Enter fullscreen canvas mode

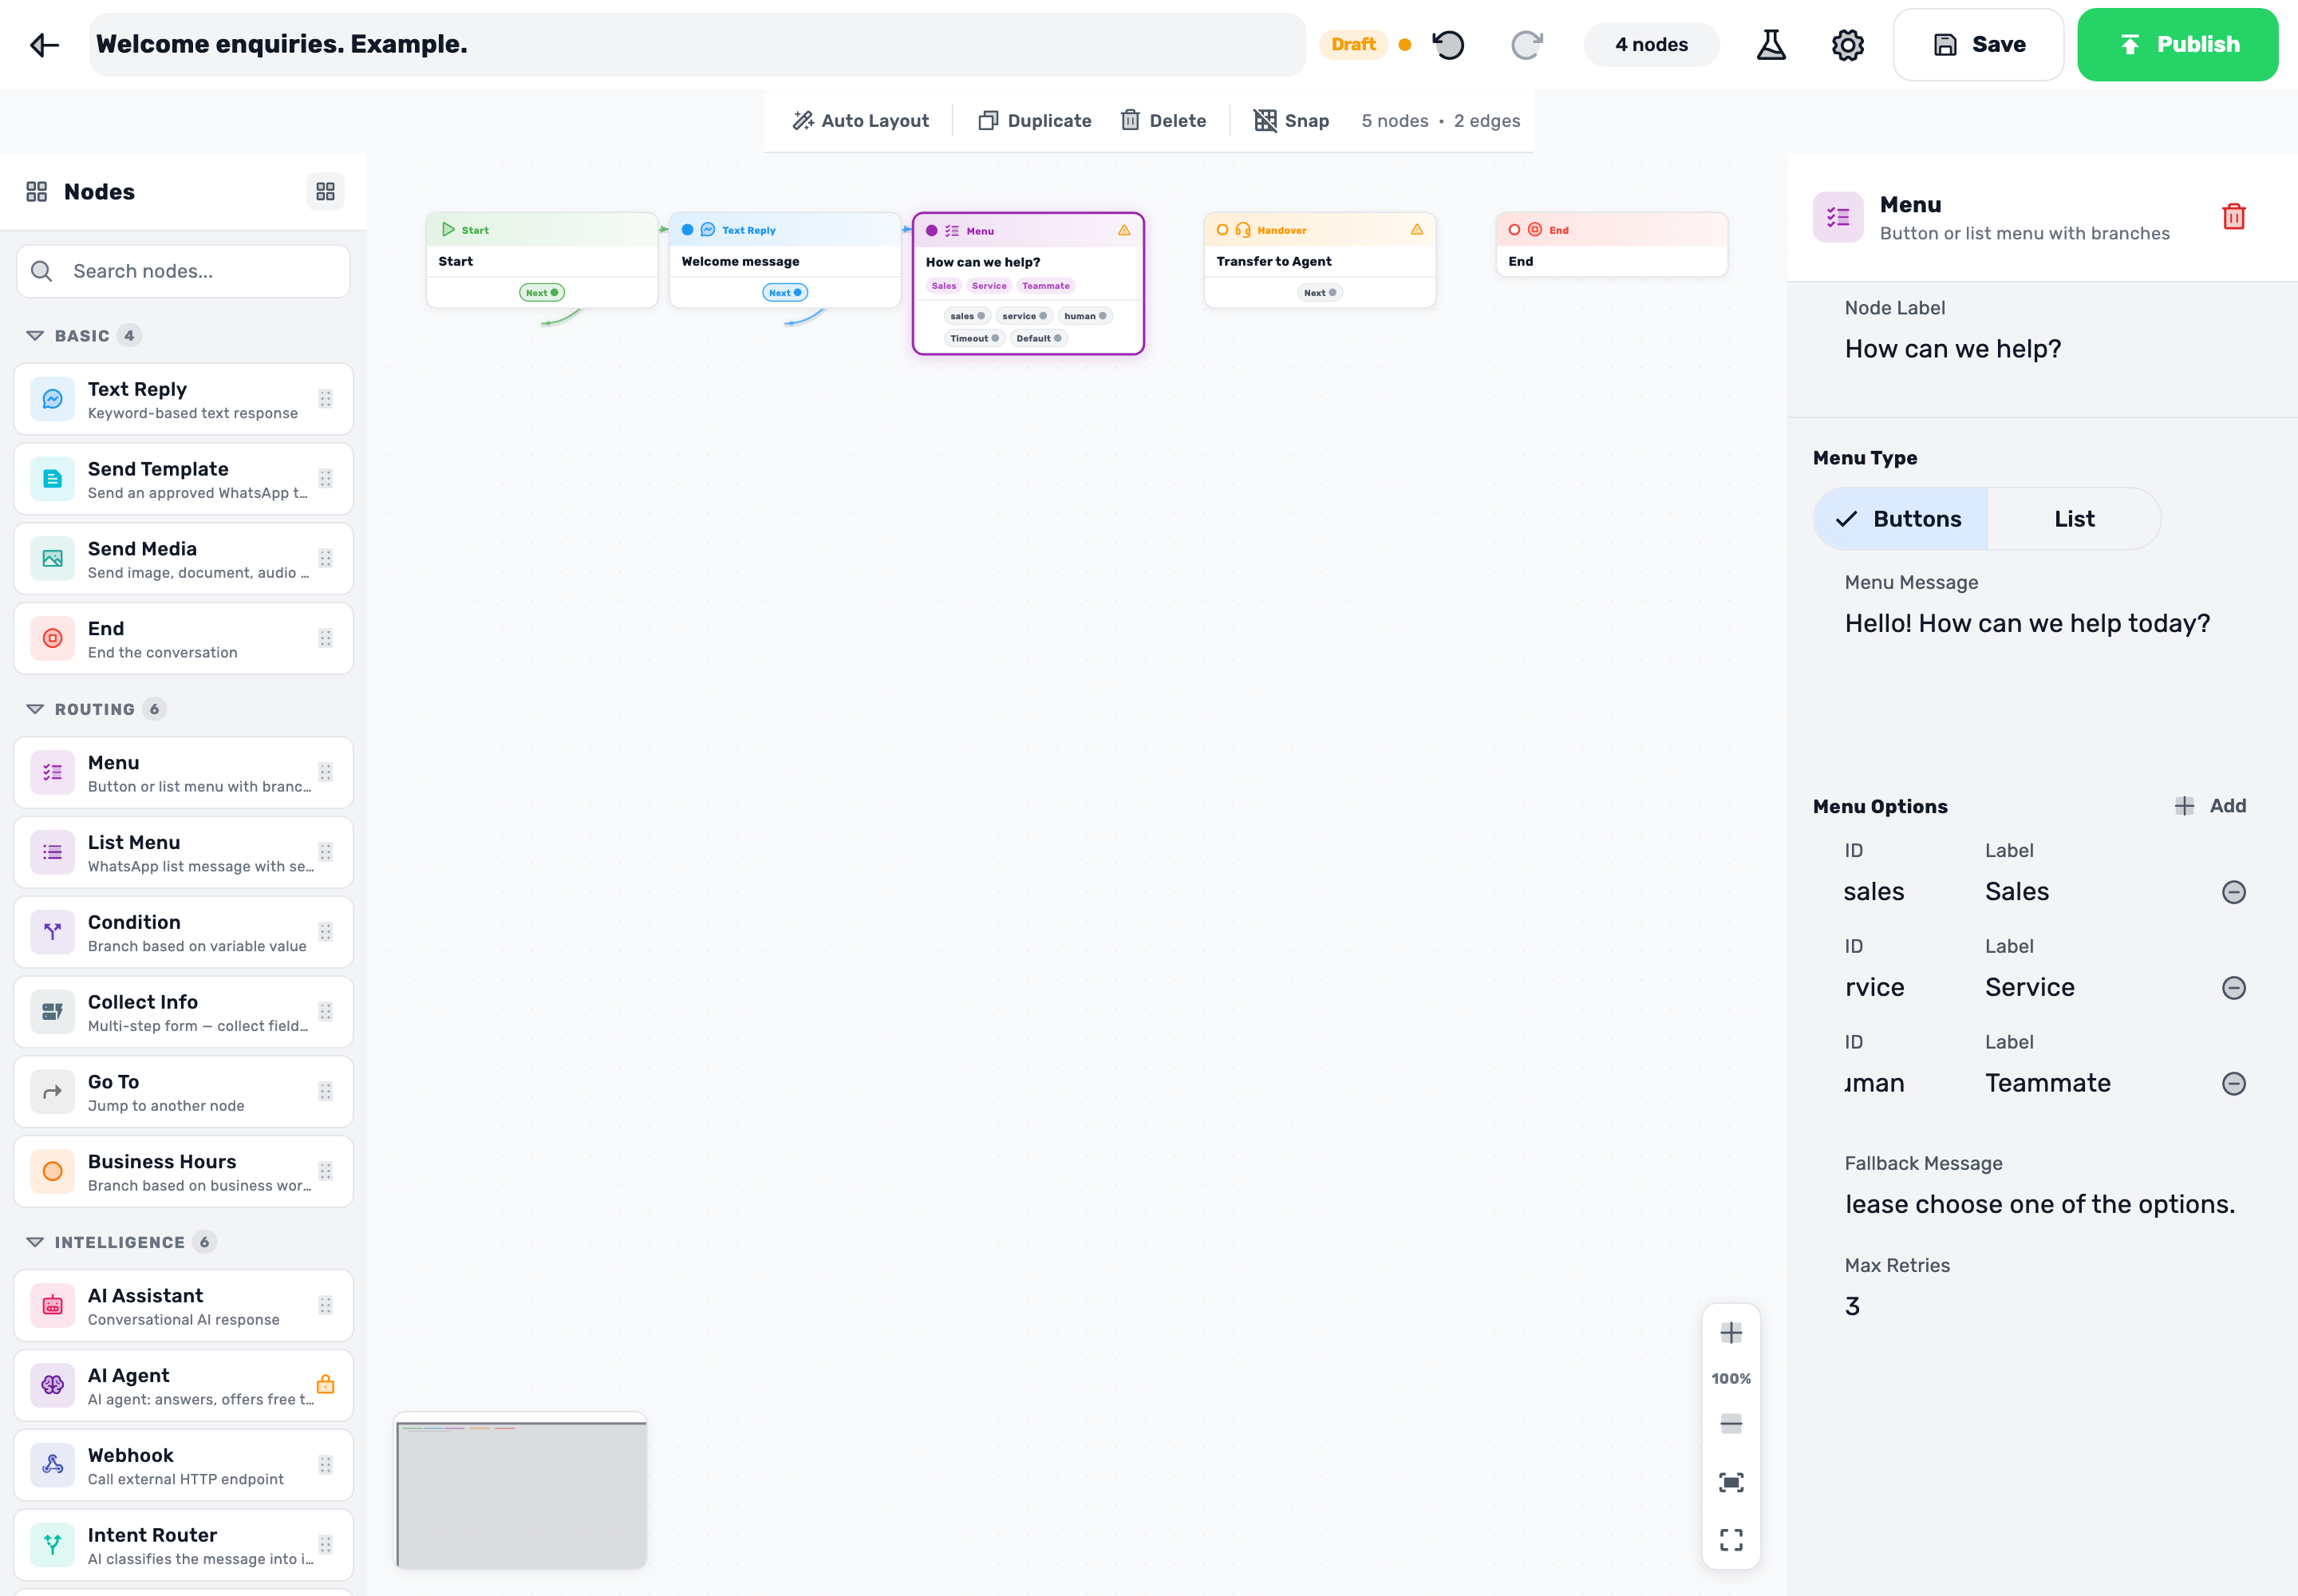1731,1539
